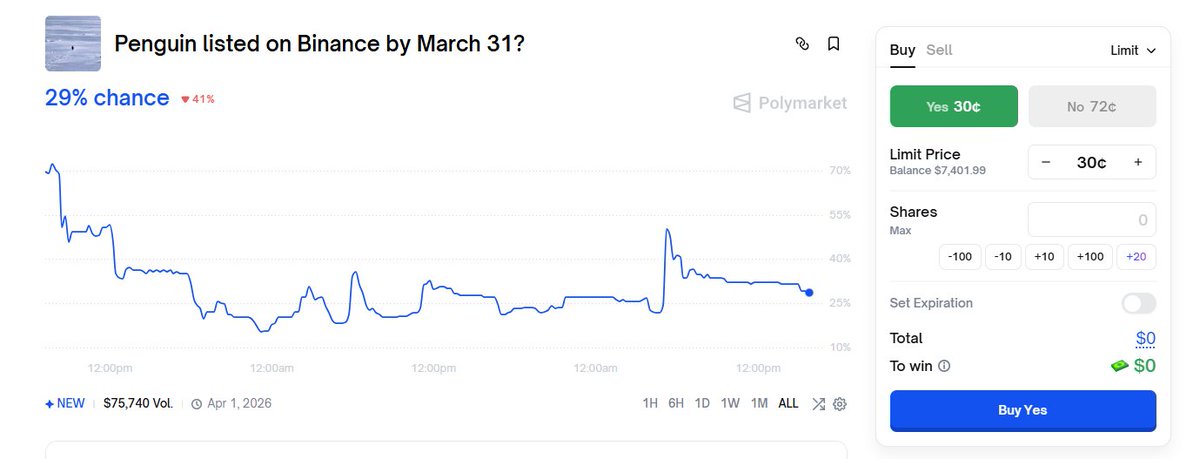1200x459 pixels.
Task: Increase limit price with plus button
Action: click(x=1138, y=162)
